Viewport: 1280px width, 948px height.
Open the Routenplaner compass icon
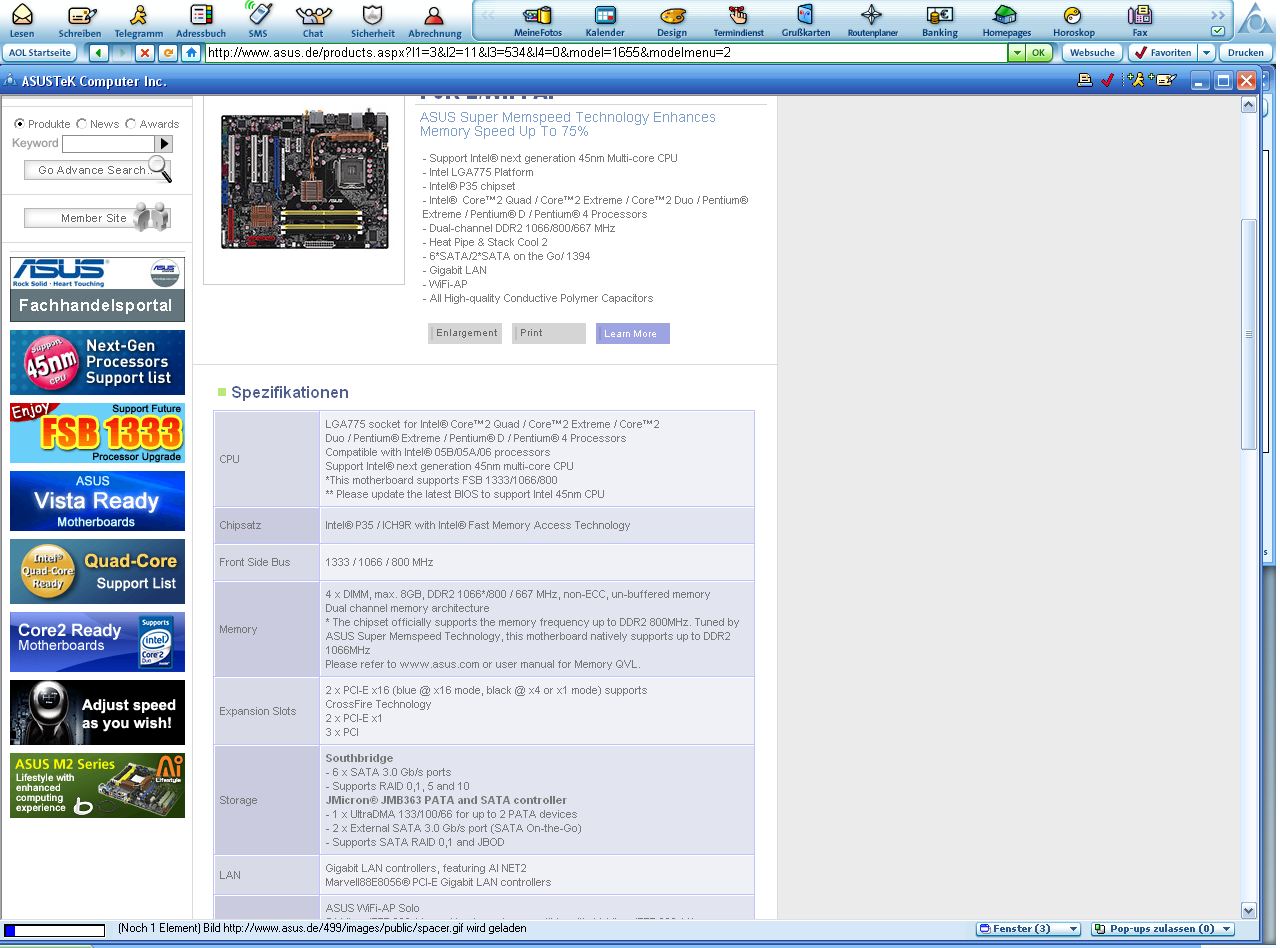pos(872,15)
